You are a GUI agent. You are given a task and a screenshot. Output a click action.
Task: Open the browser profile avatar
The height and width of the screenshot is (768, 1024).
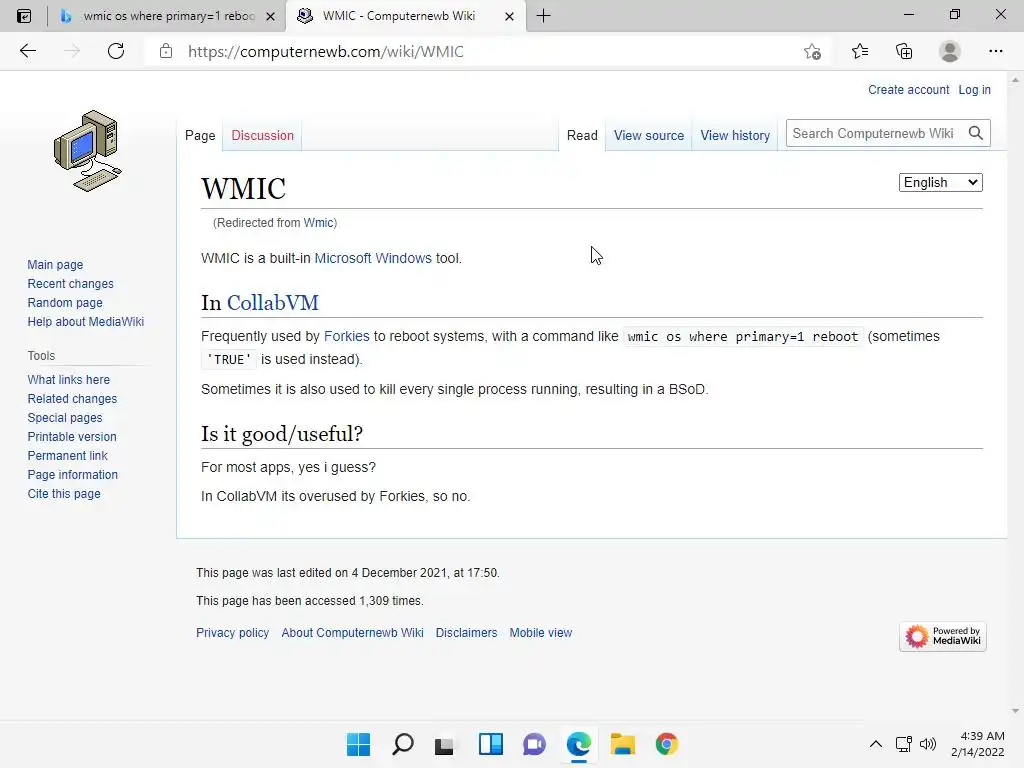click(950, 51)
